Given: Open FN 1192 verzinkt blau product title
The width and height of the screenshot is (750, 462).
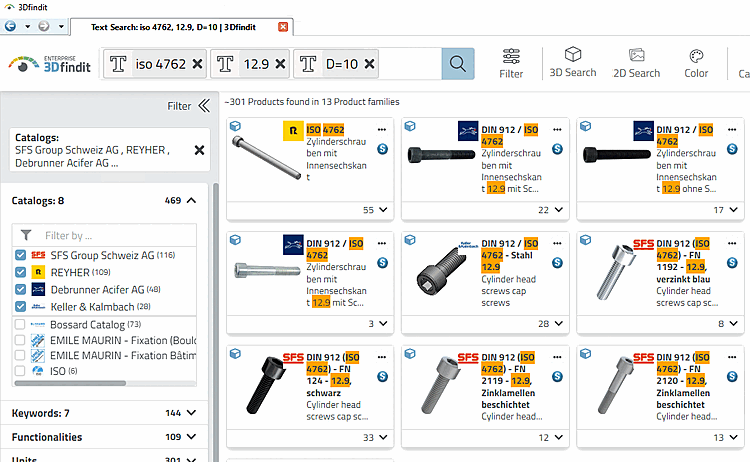Looking at the screenshot, I should pos(684,261).
